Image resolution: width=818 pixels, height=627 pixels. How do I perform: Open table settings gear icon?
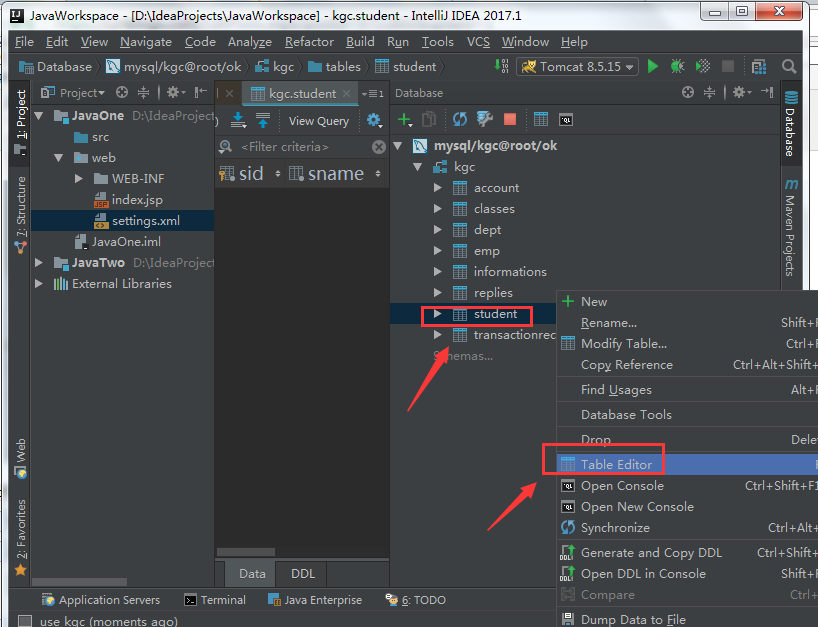click(x=374, y=120)
